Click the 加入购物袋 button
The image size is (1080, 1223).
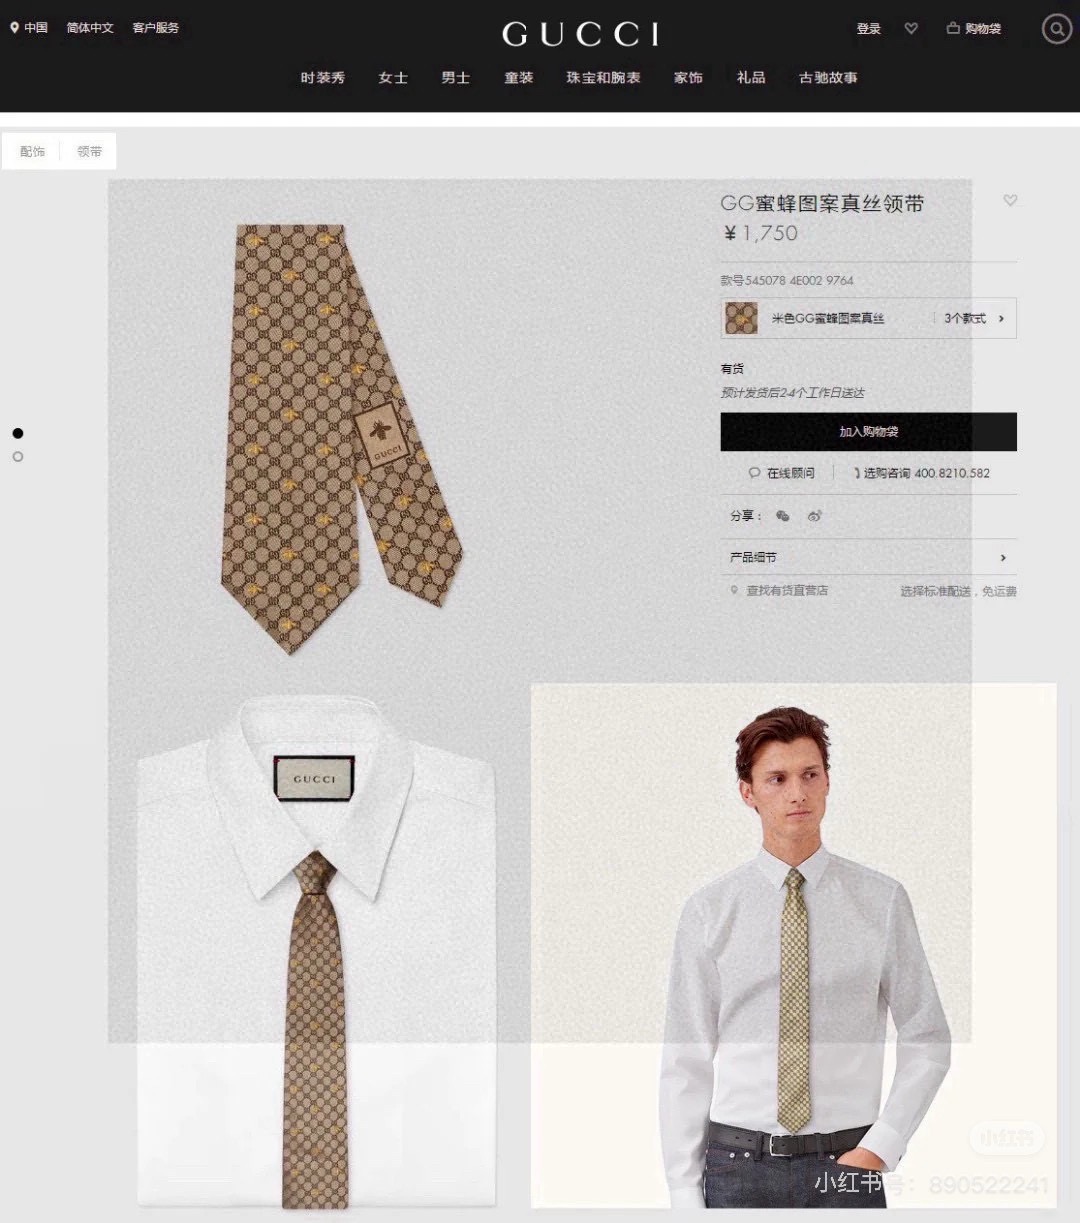[x=868, y=432]
